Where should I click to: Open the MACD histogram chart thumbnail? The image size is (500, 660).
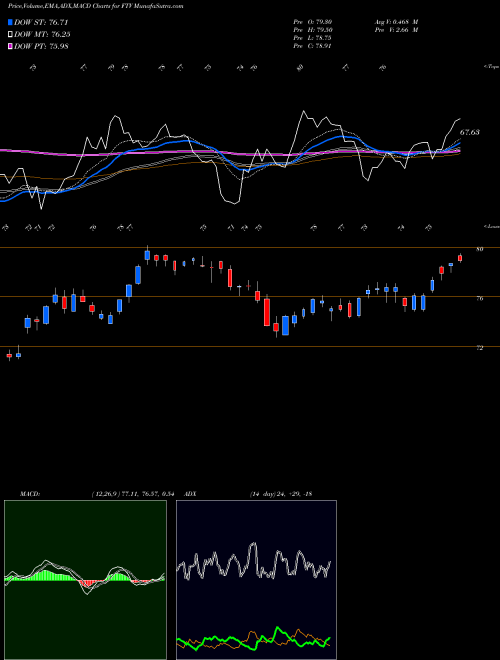pyautogui.click(x=85, y=580)
